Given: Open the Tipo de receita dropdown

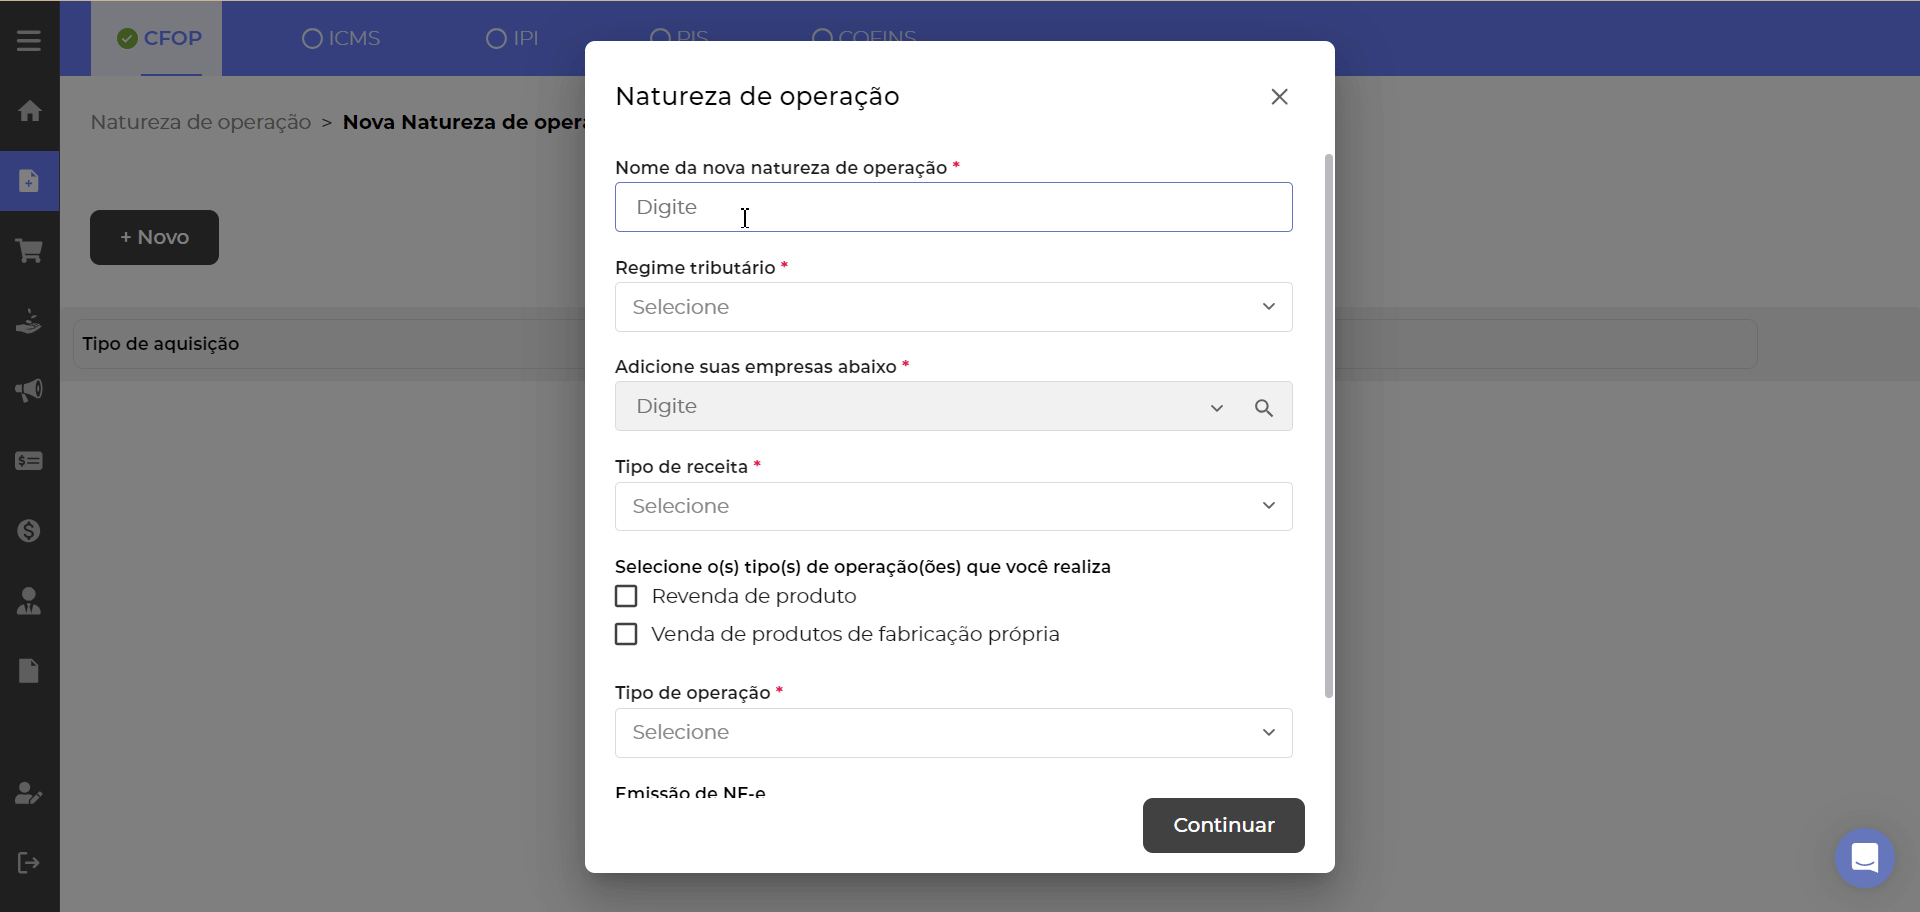Looking at the screenshot, I should 953,506.
